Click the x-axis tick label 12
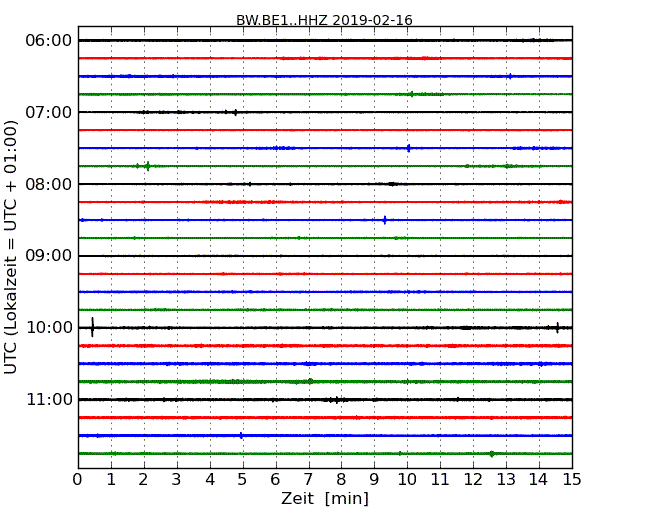650x520 pixels. pyautogui.click(x=473, y=479)
